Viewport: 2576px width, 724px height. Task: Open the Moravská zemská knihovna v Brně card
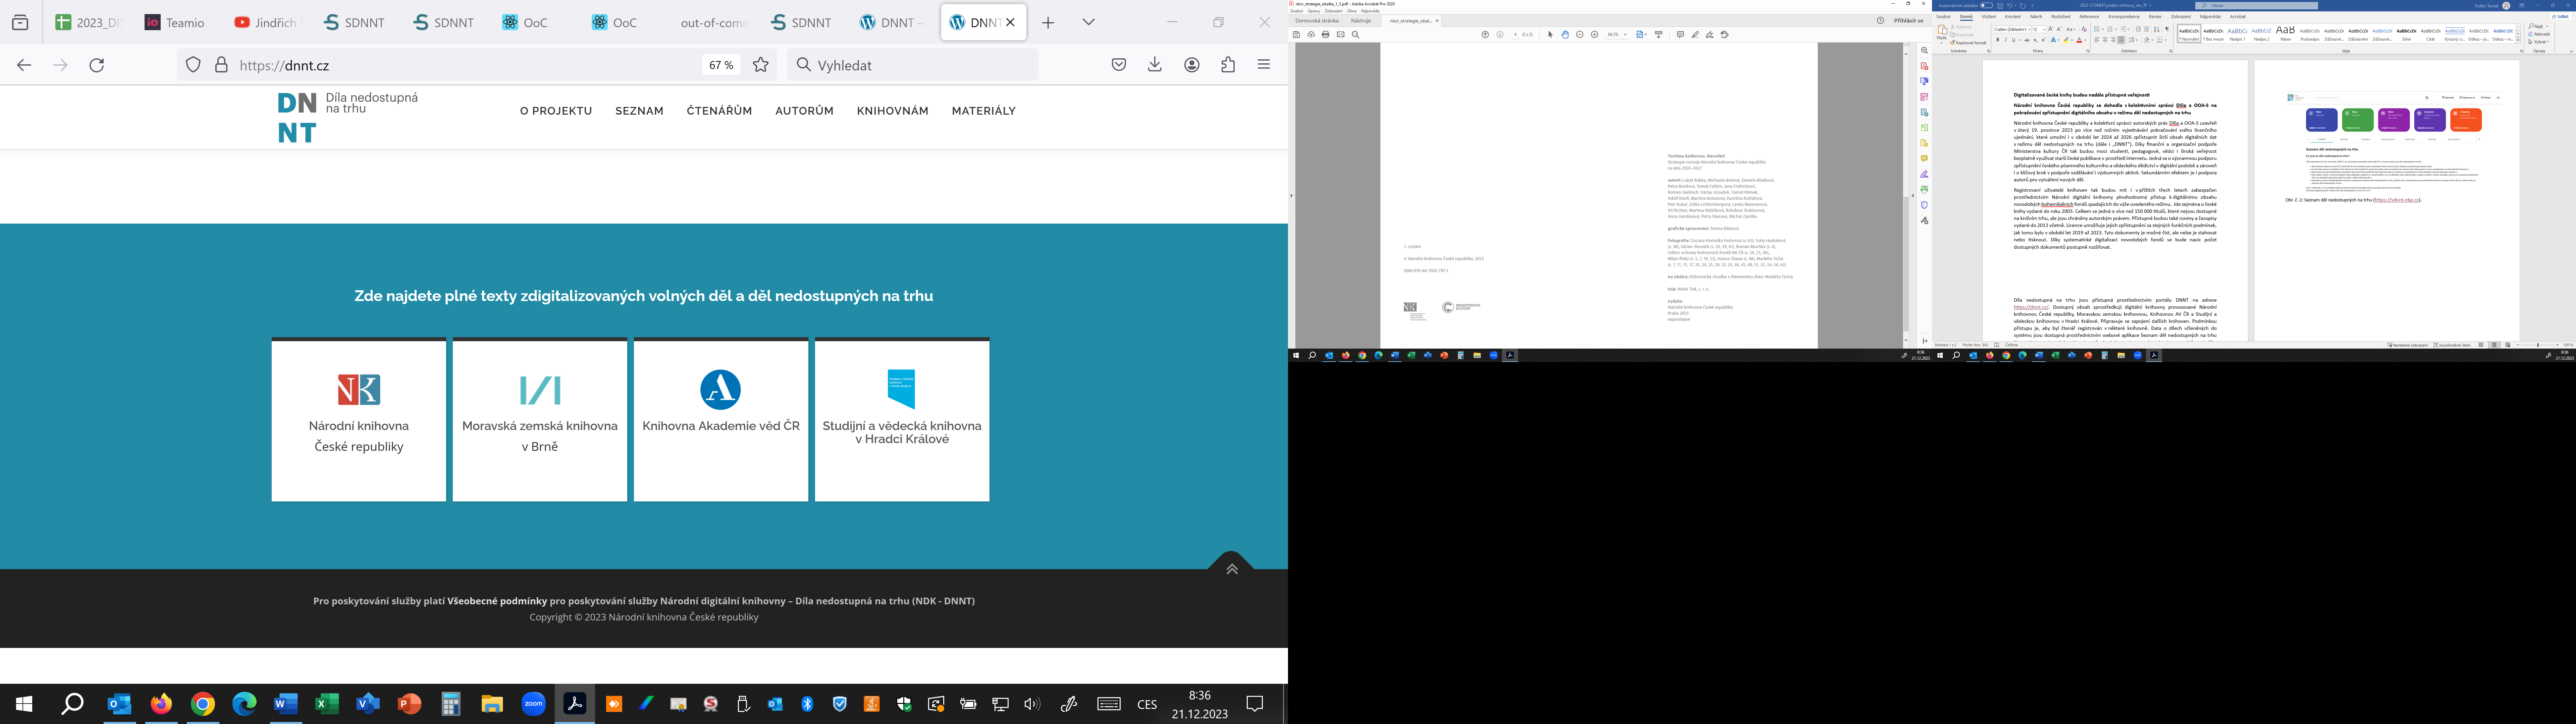(540, 420)
